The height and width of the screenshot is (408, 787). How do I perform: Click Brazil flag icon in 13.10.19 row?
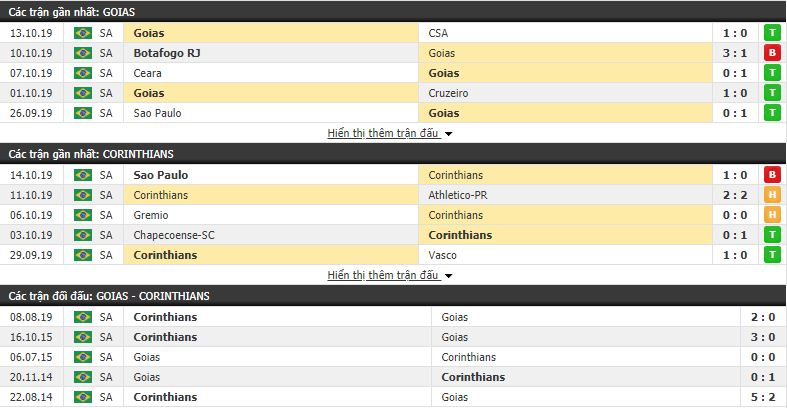[82, 33]
